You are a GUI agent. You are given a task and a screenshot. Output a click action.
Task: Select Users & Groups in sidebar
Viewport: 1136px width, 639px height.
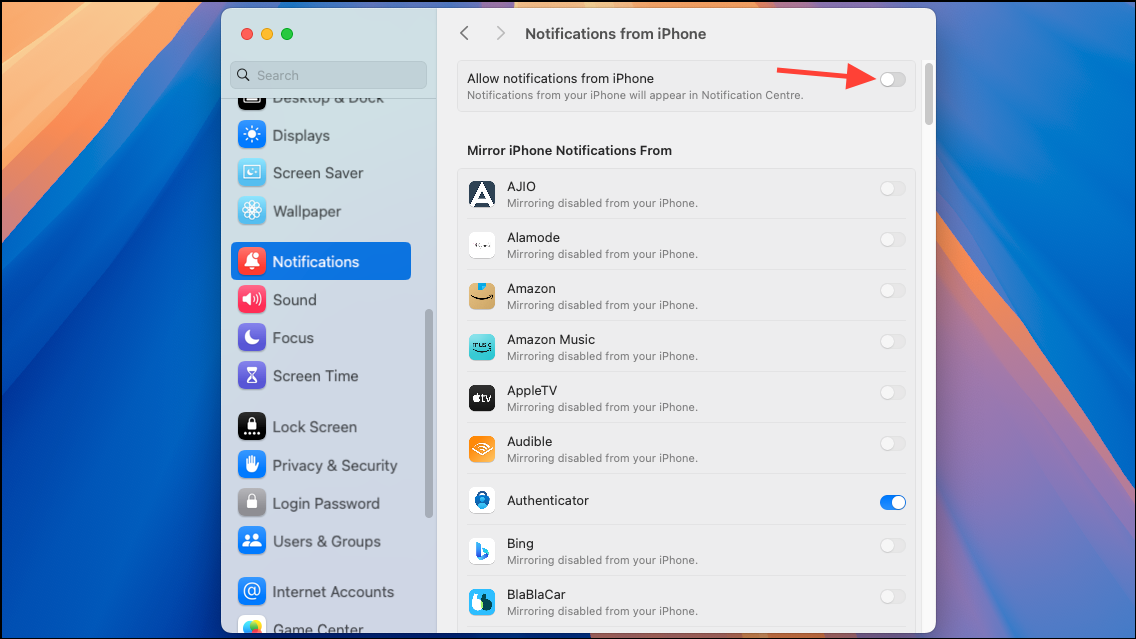coord(321,541)
